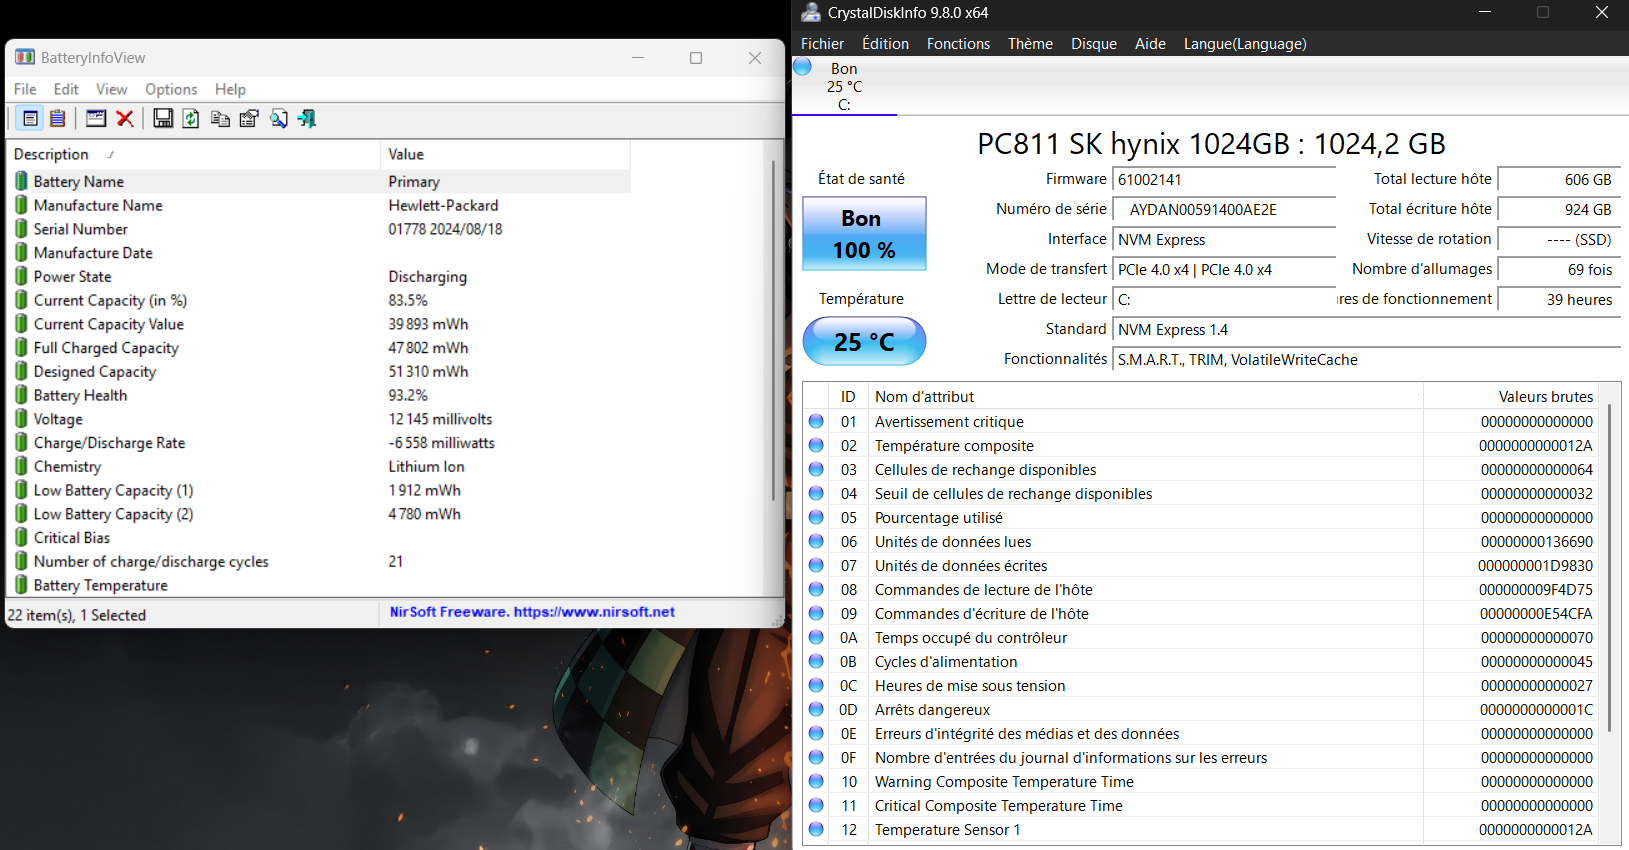This screenshot has width=1629, height=850.
Task: Open the Properties toolbar icon
Action: (x=249, y=119)
